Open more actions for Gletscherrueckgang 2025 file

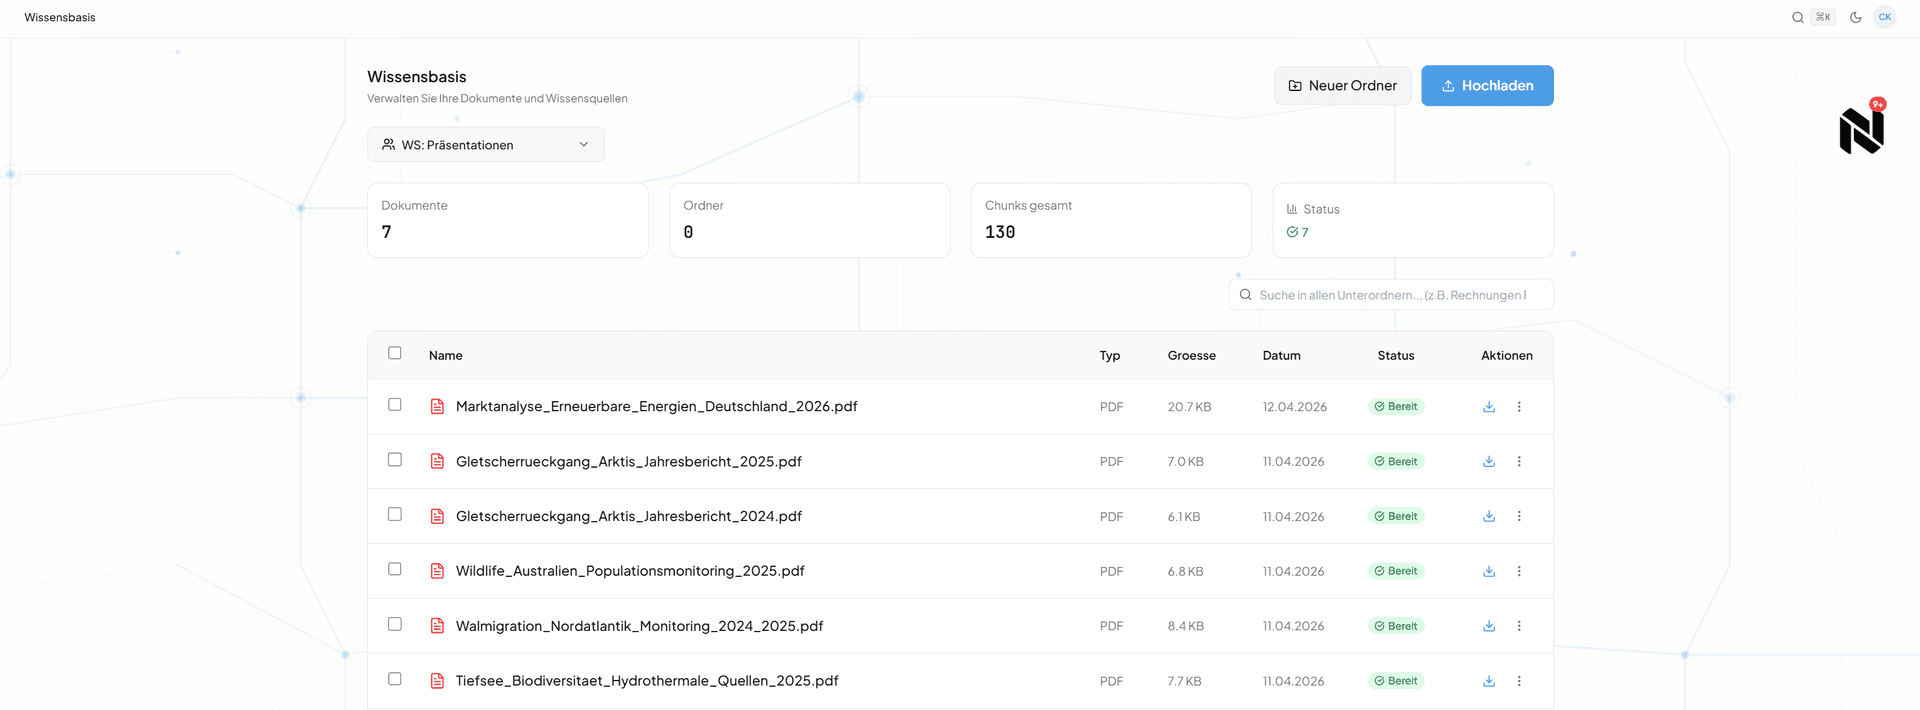click(x=1519, y=462)
